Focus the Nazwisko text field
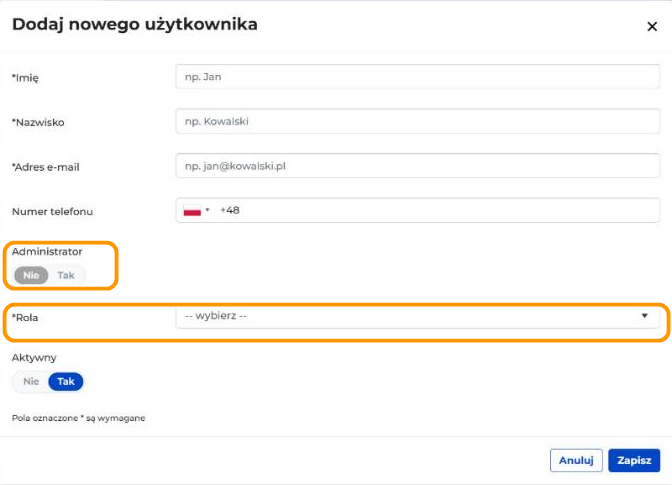The width and height of the screenshot is (672, 485). pyautogui.click(x=417, y=121)
